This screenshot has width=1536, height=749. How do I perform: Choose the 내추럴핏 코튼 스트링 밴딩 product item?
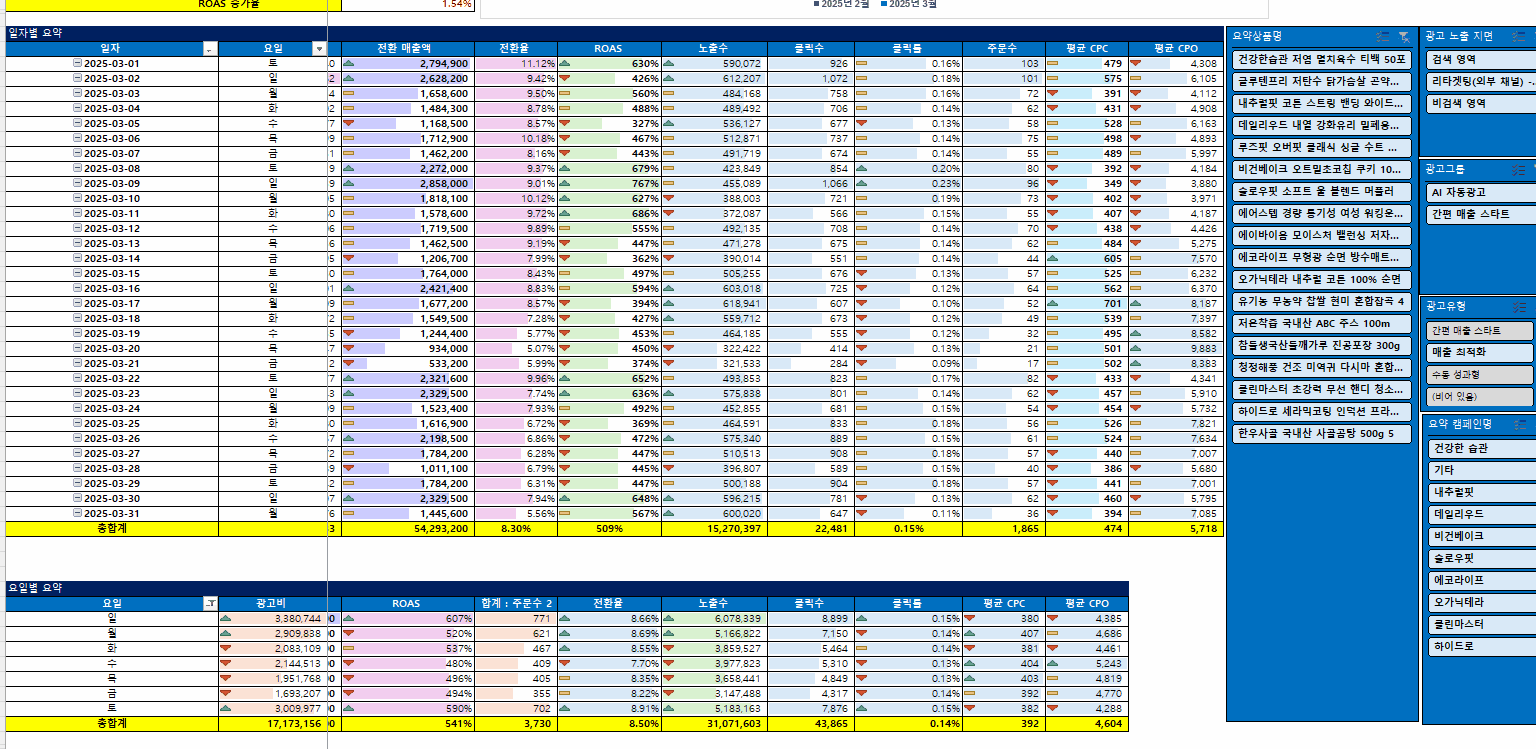[x=1321, y=103]
